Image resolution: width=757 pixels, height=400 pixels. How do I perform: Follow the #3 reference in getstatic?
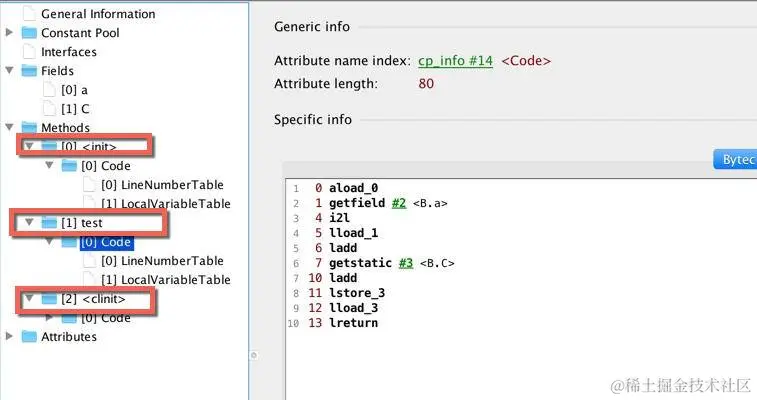coord(406,263)
